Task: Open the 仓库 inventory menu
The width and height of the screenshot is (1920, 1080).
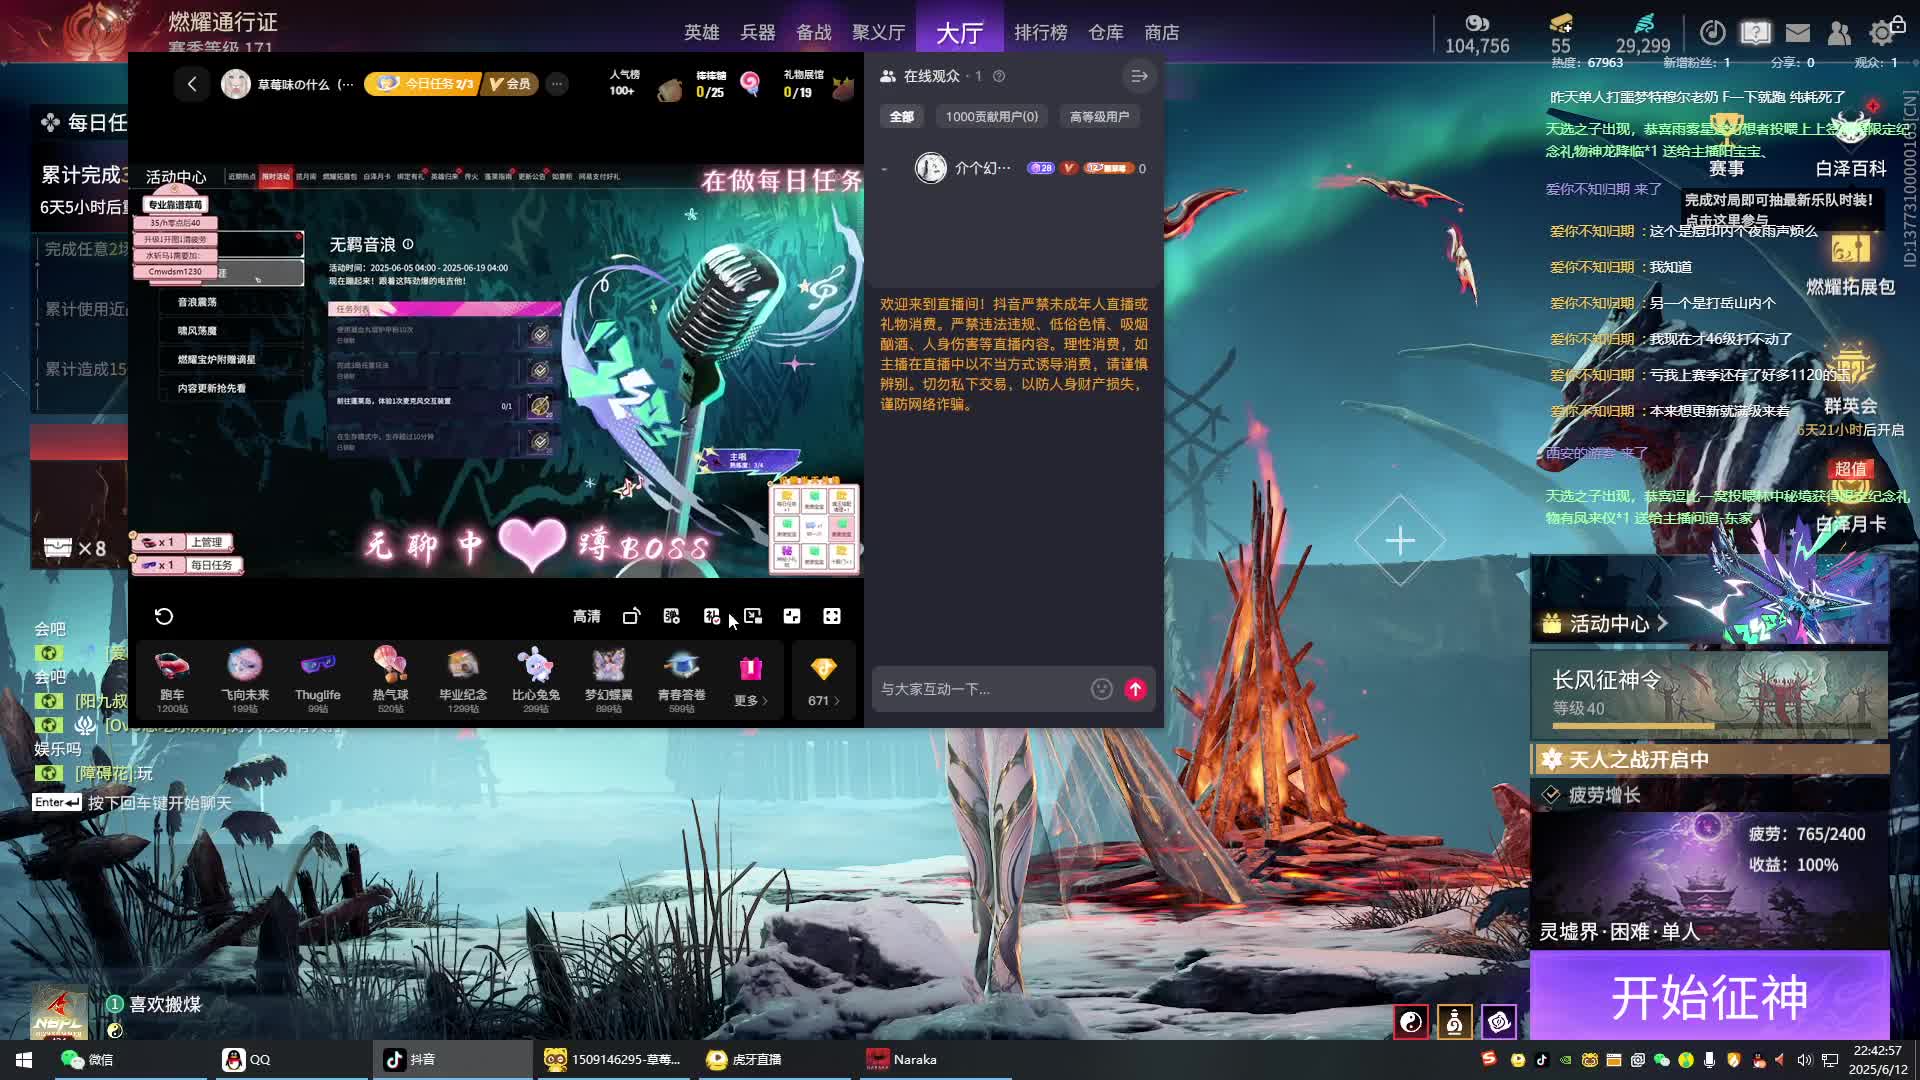Action: [1106, 33]
